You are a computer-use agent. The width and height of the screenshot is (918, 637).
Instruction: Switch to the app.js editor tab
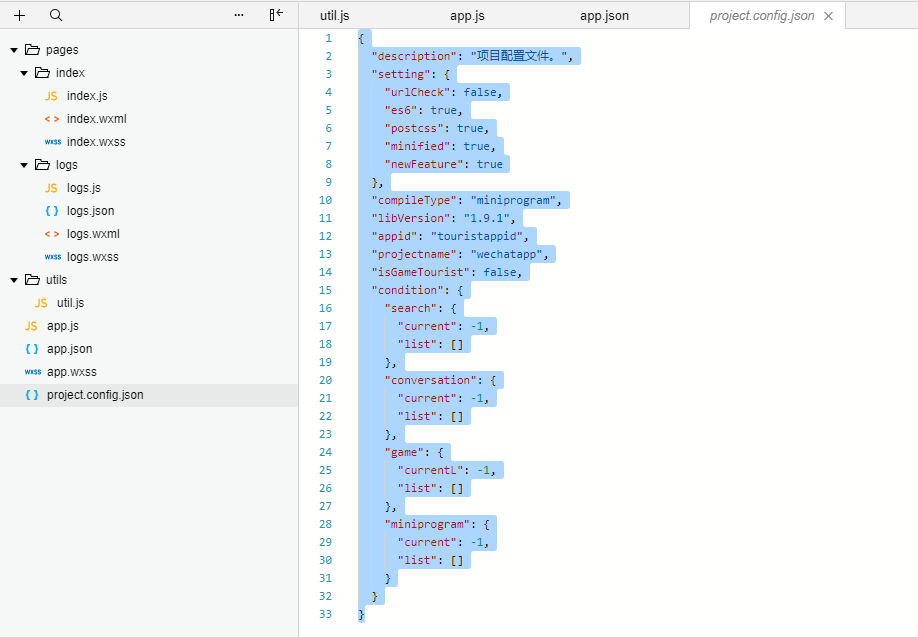point(467,16)
